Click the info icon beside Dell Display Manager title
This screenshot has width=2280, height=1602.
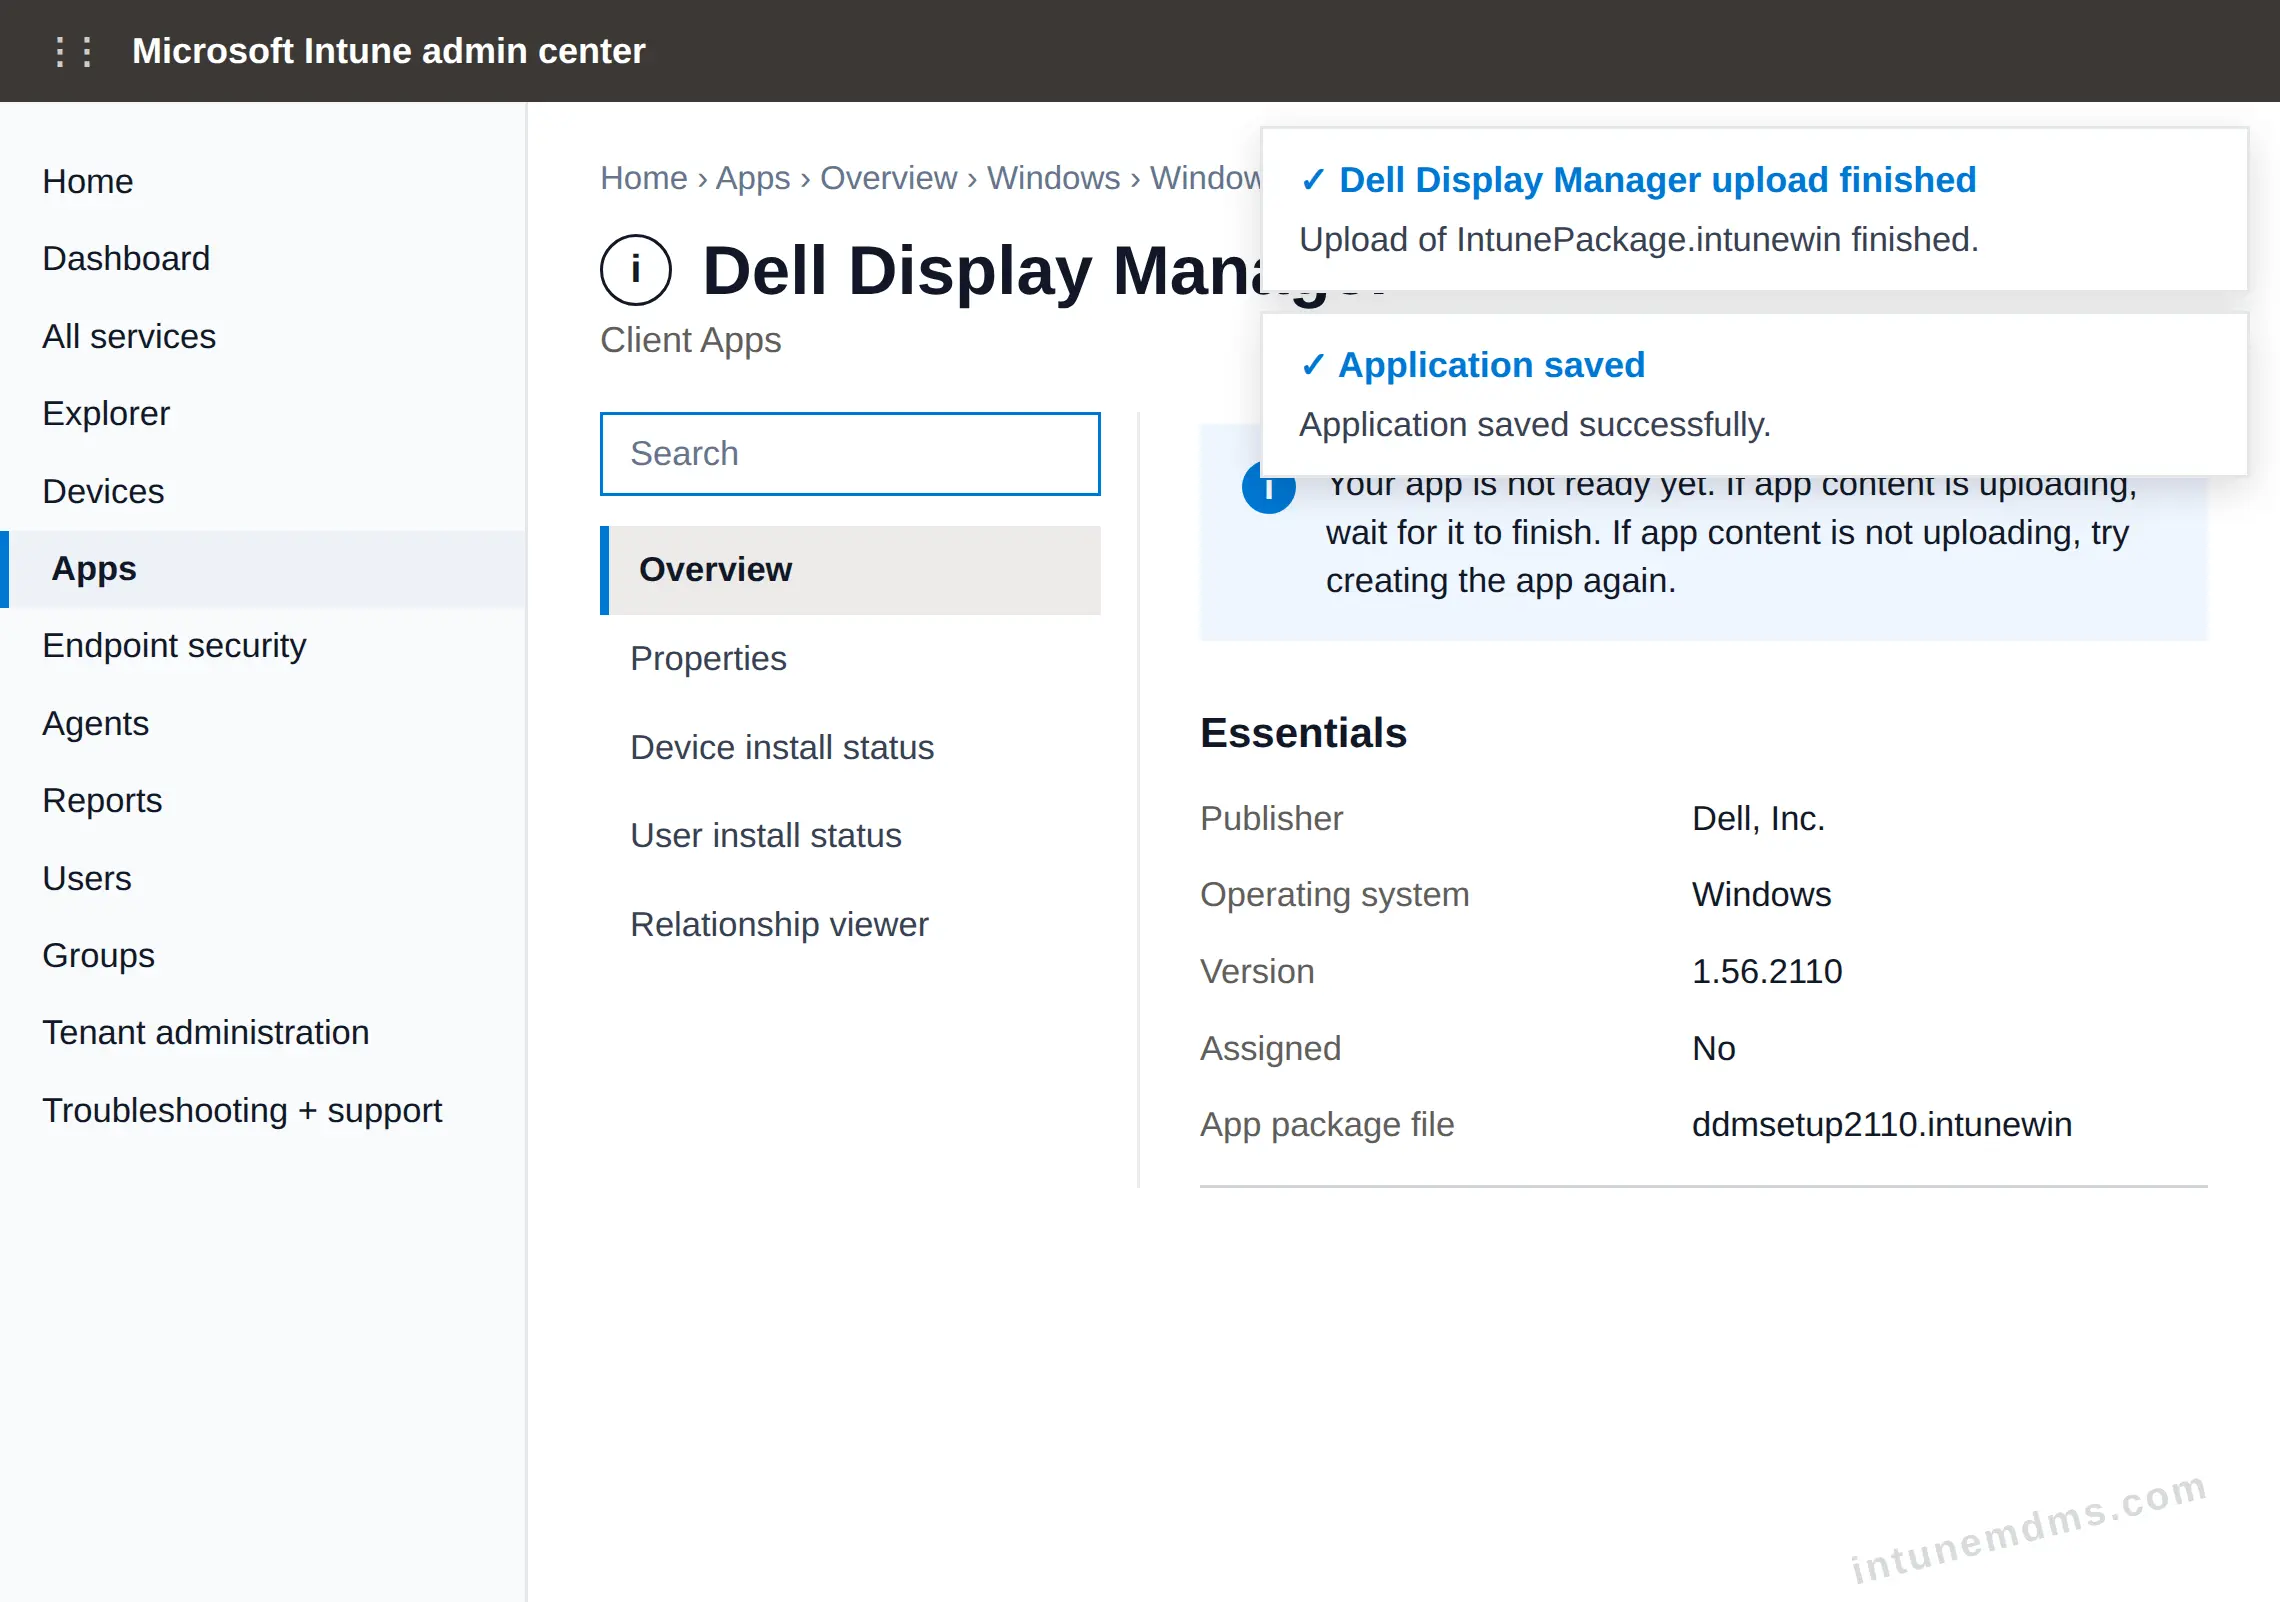point(636,270)
